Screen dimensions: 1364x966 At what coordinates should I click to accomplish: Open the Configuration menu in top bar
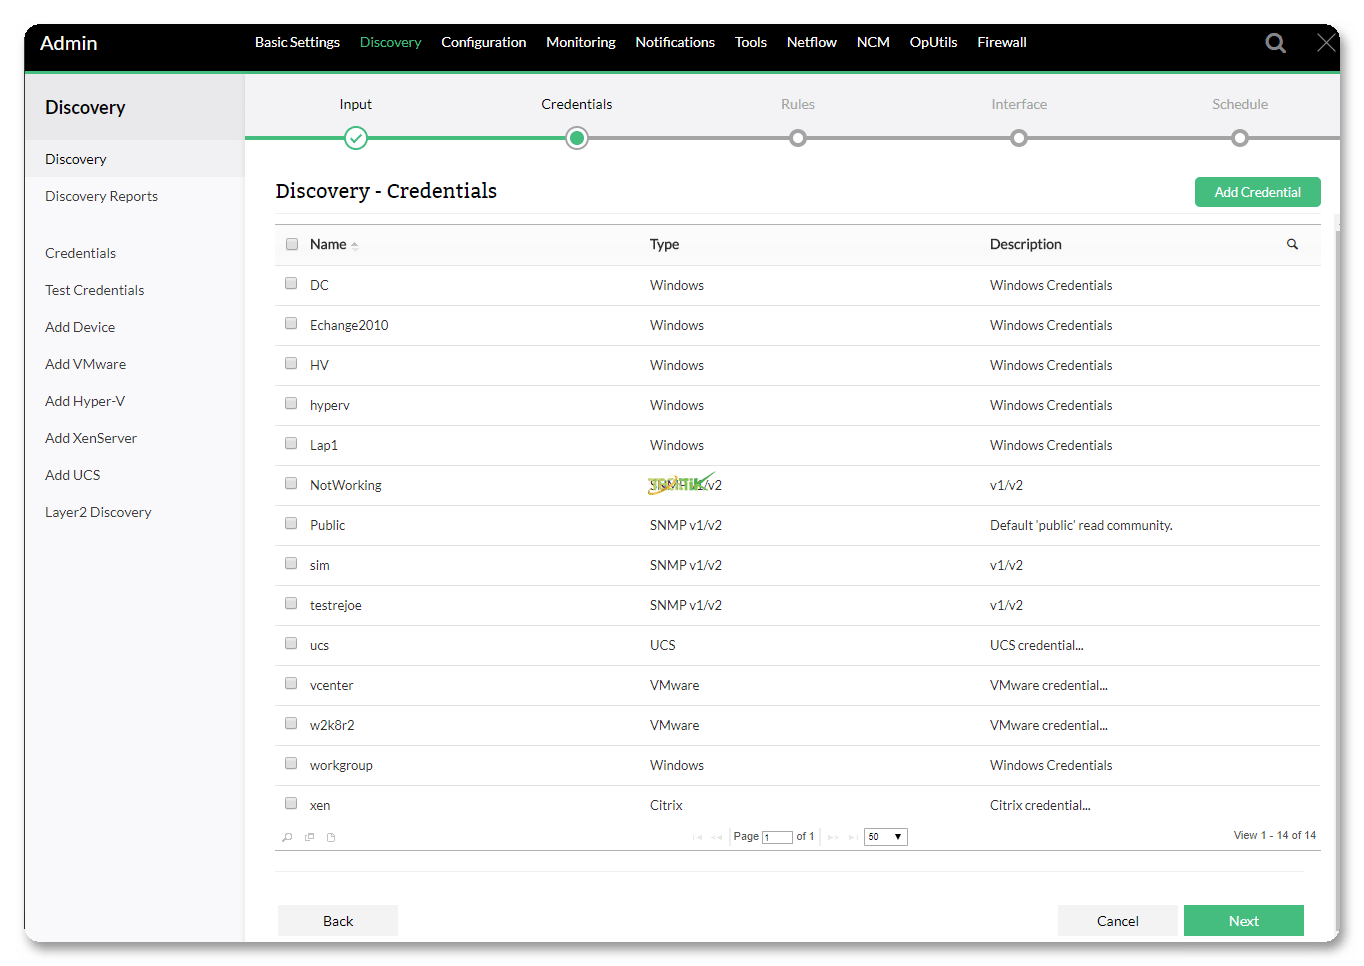[483, 42]
